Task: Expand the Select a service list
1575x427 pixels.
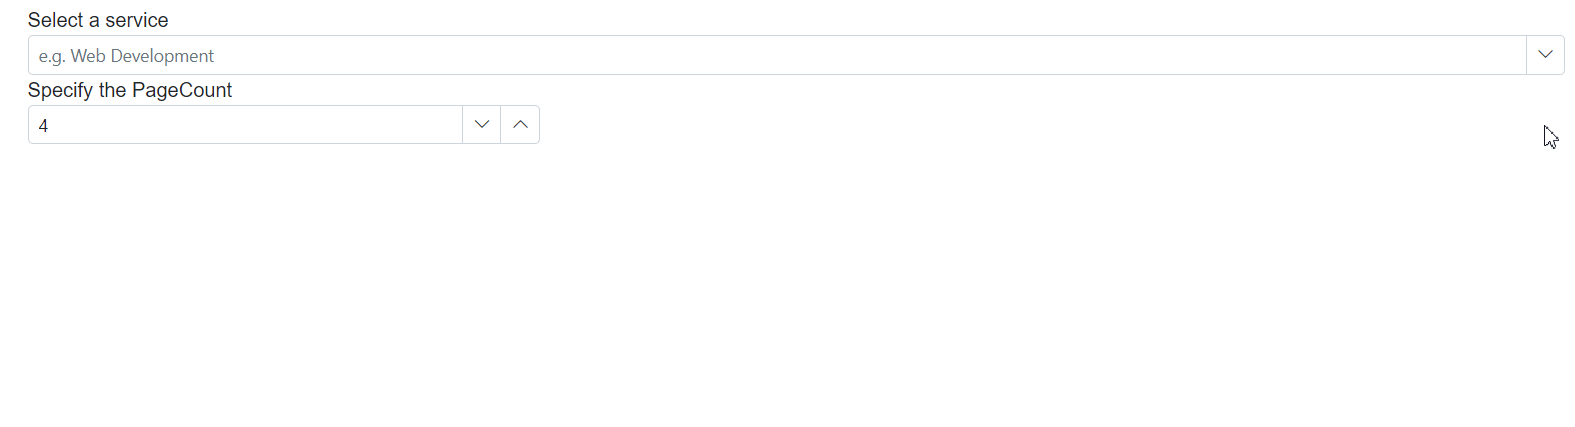Action: 1545,55
